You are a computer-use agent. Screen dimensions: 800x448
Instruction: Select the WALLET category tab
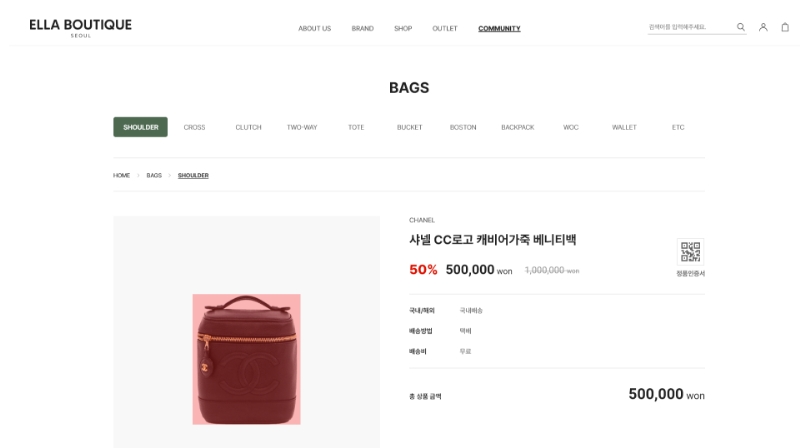click(624, 127)
